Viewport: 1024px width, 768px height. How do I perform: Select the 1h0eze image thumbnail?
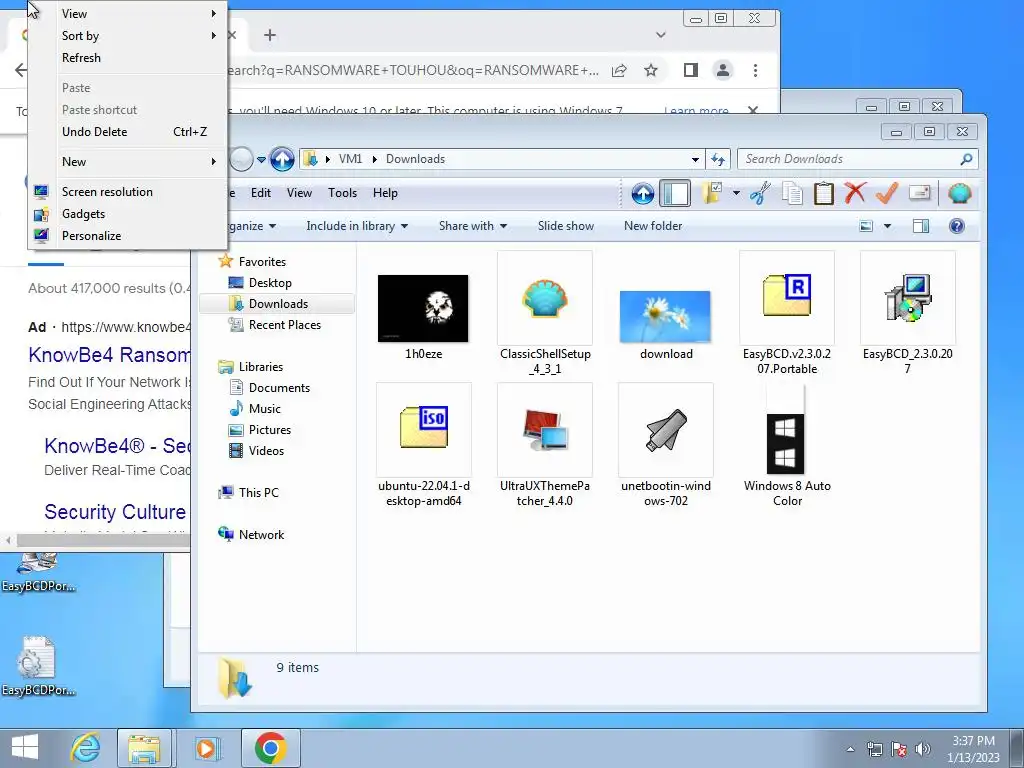tap(423, 308)
